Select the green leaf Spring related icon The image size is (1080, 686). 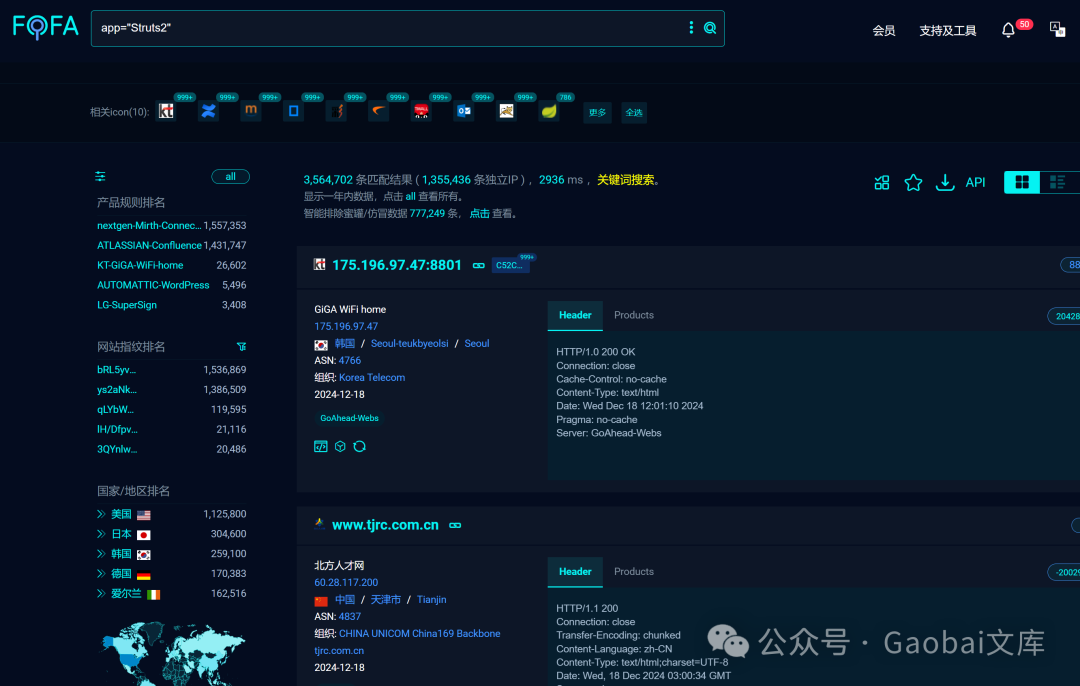point(548,111)
